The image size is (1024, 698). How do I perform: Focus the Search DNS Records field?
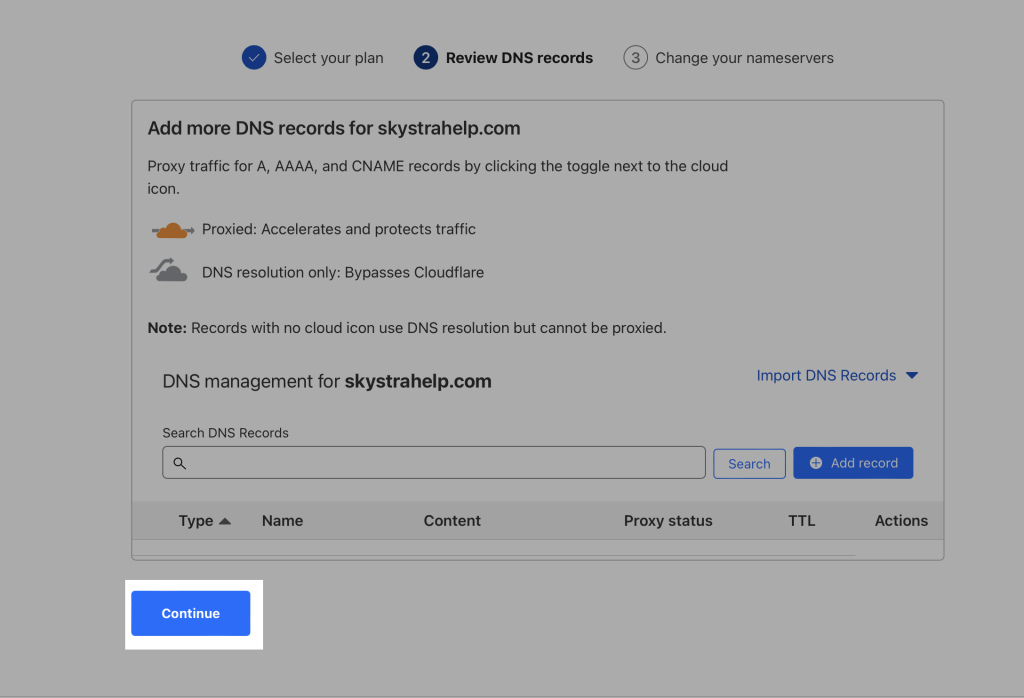point(440,463)
